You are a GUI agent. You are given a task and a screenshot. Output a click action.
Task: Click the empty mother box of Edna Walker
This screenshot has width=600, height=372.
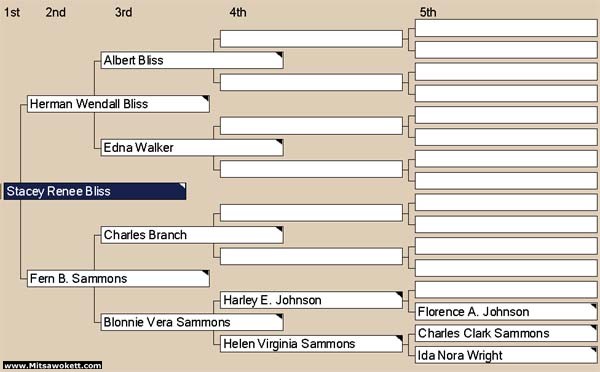311,169
